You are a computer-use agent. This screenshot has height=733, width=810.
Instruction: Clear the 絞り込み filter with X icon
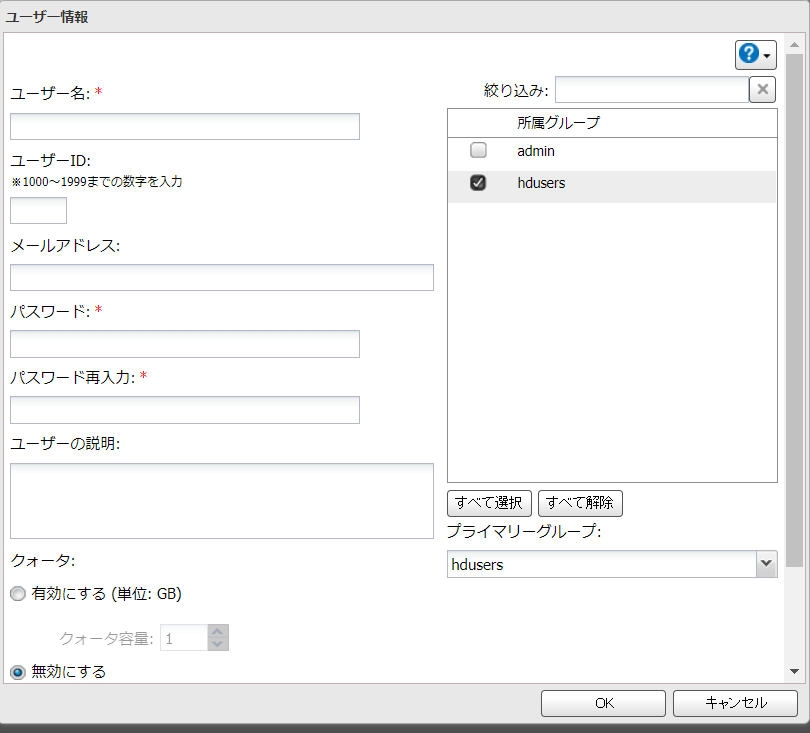(x=762, y=90)
